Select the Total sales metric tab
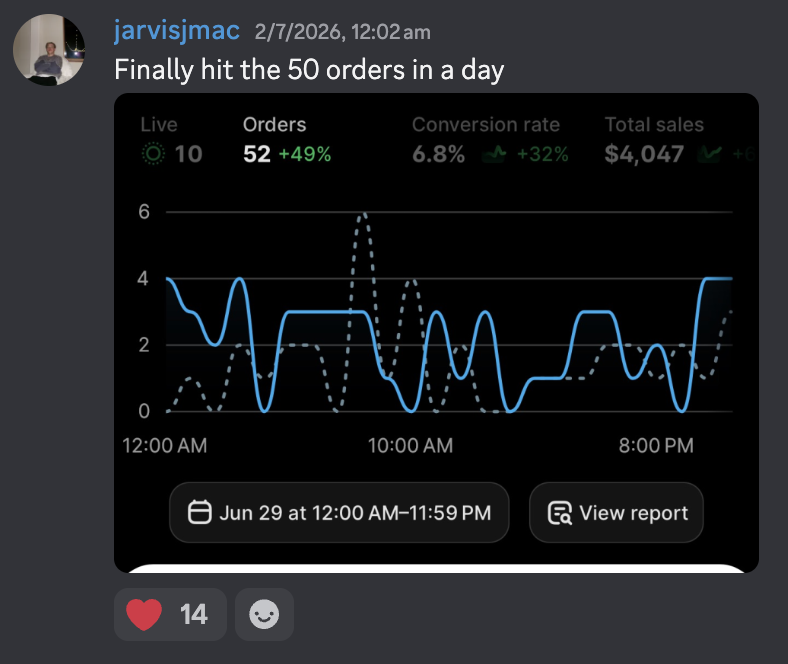The image size is (788, 664). click(x=678, y=140)
